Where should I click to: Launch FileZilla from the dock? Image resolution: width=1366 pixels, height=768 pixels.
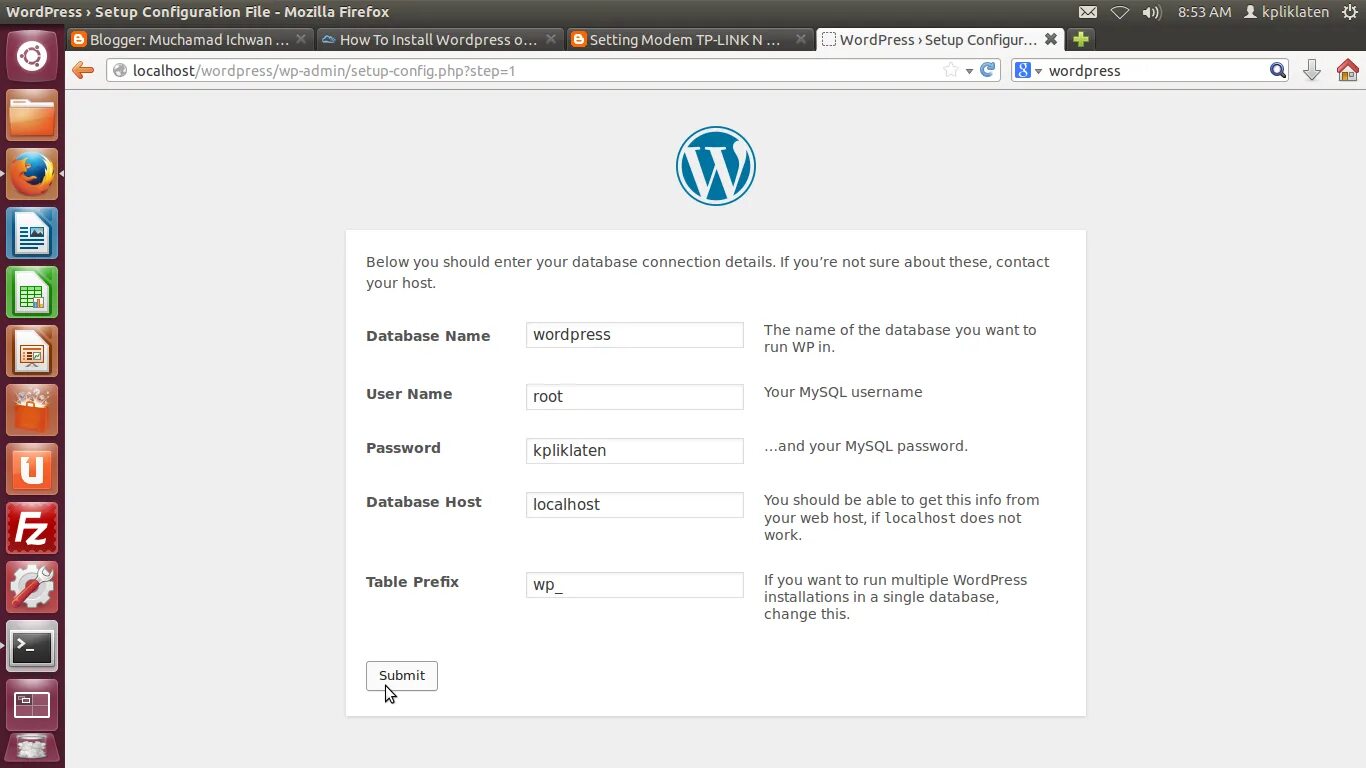tap(32, 529)
